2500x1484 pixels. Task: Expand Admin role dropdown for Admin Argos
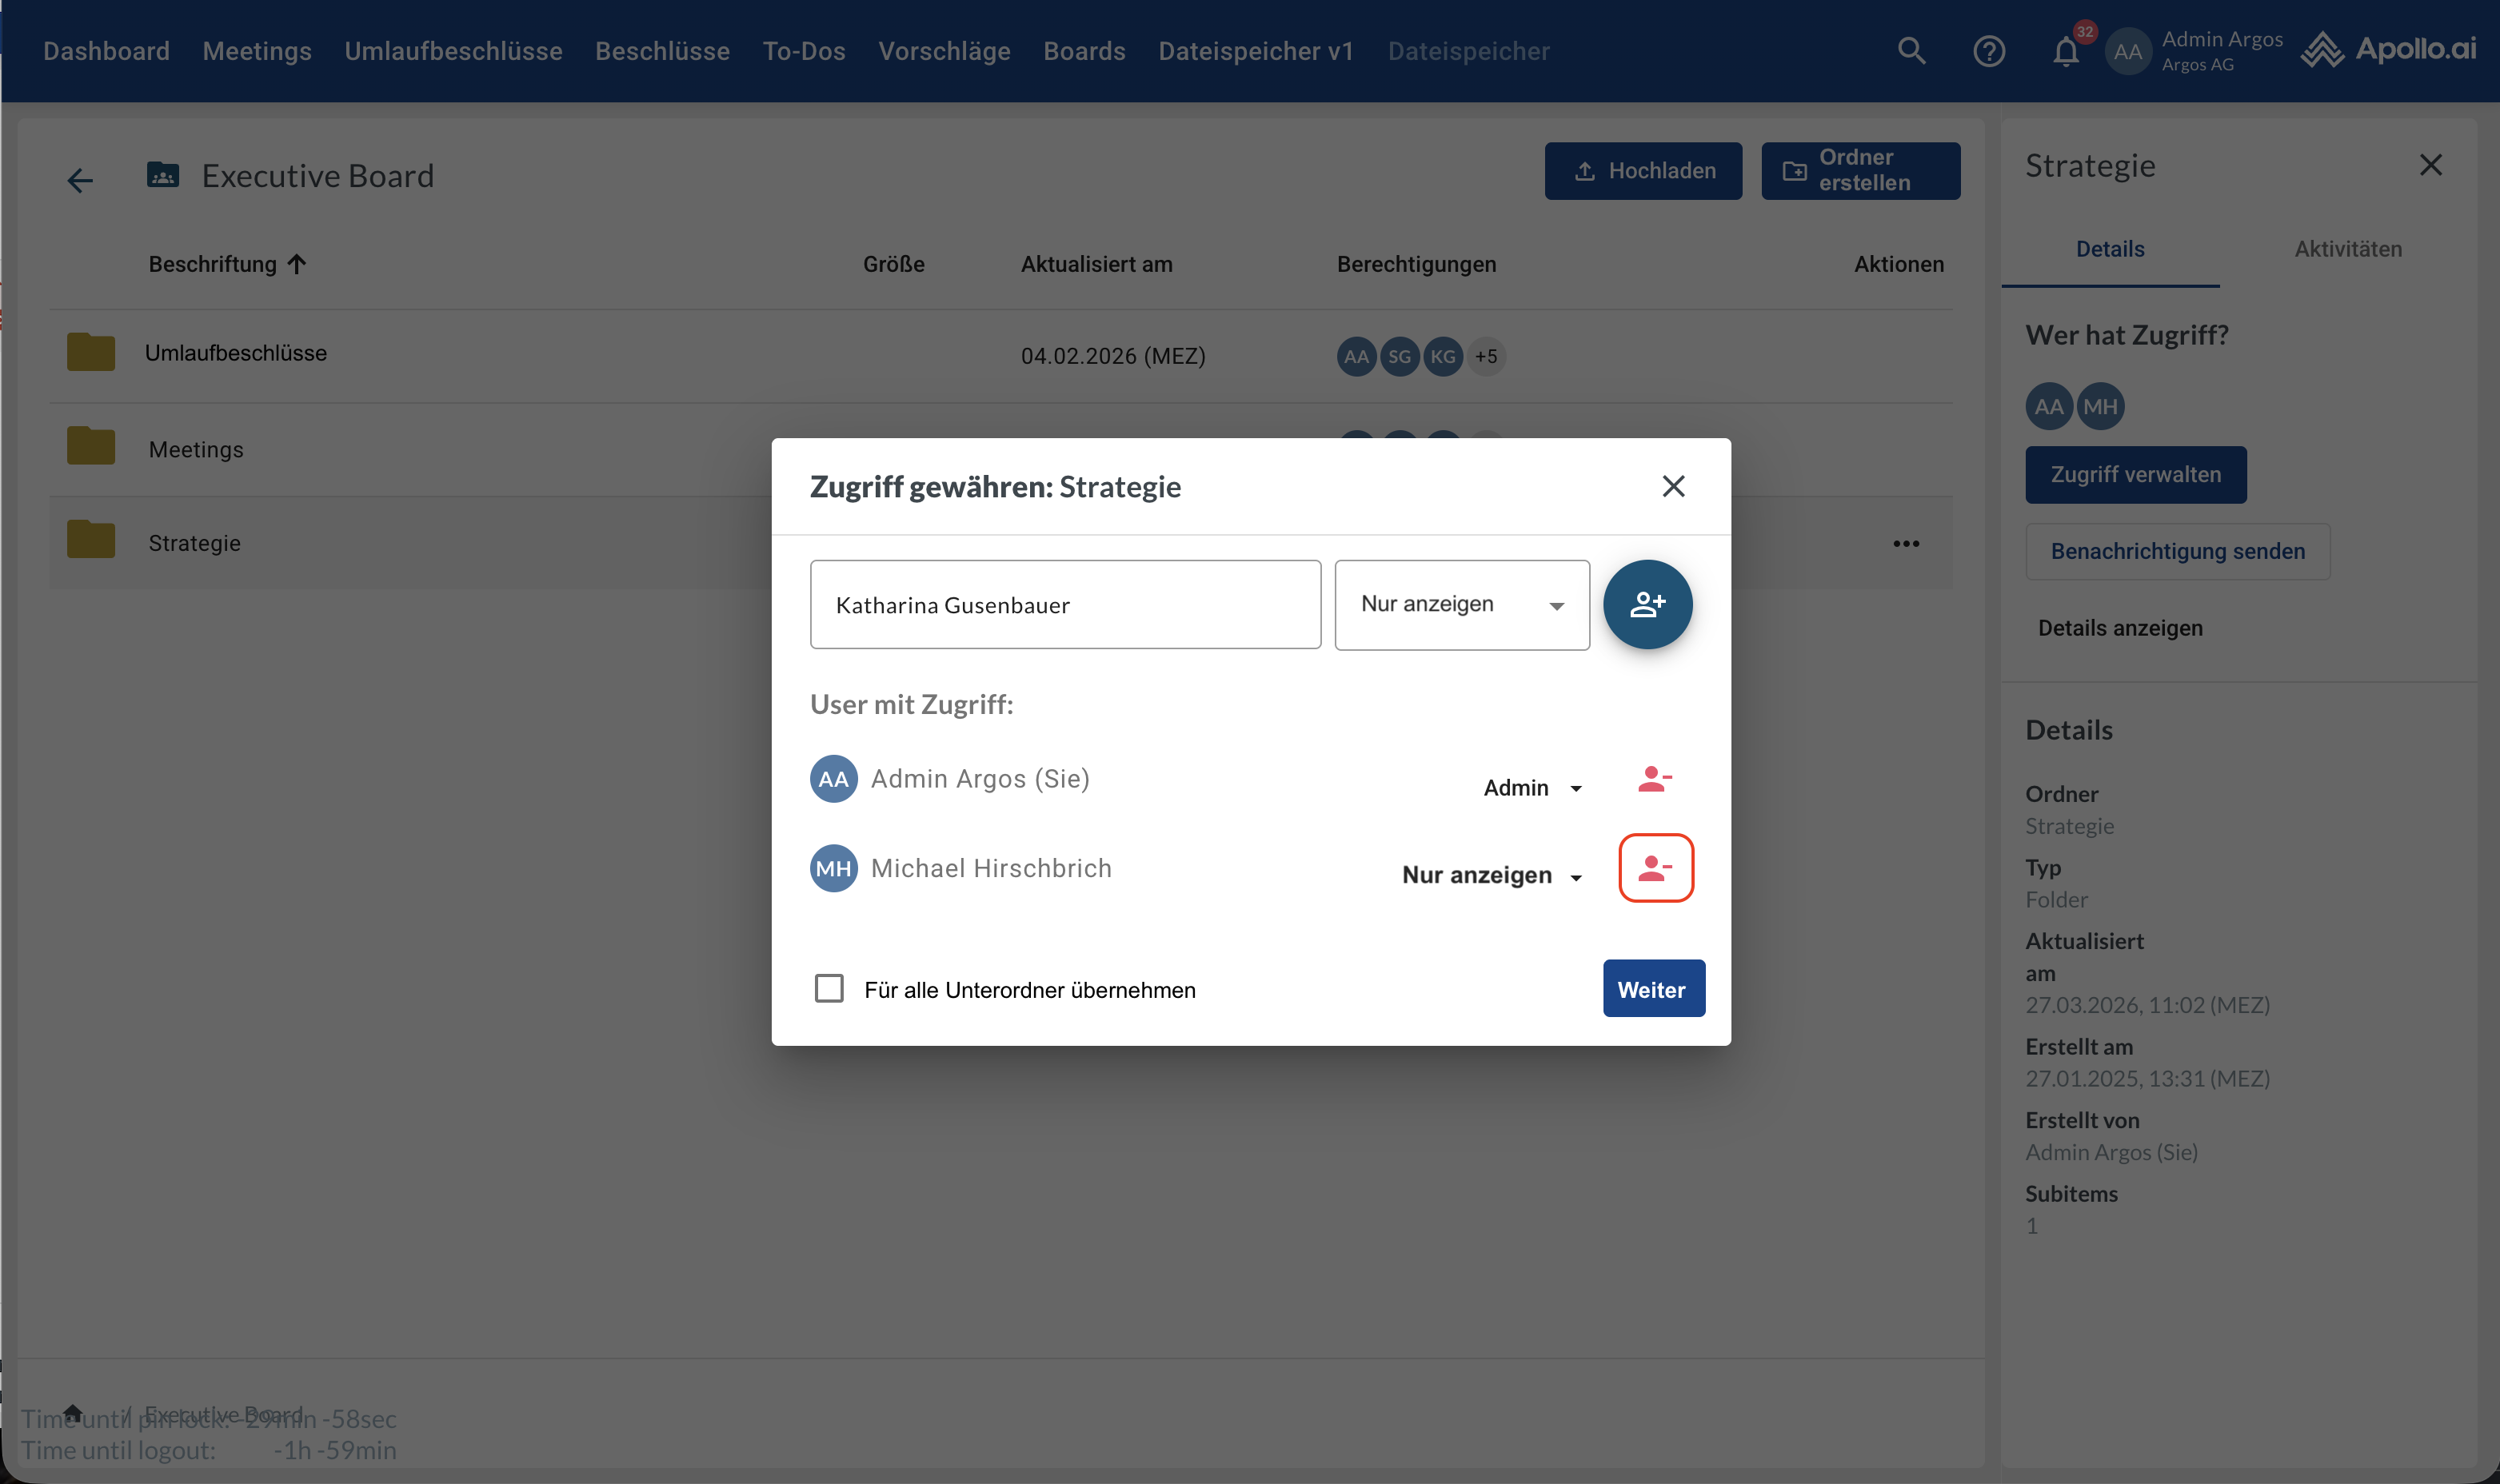tap(1532, 788)
